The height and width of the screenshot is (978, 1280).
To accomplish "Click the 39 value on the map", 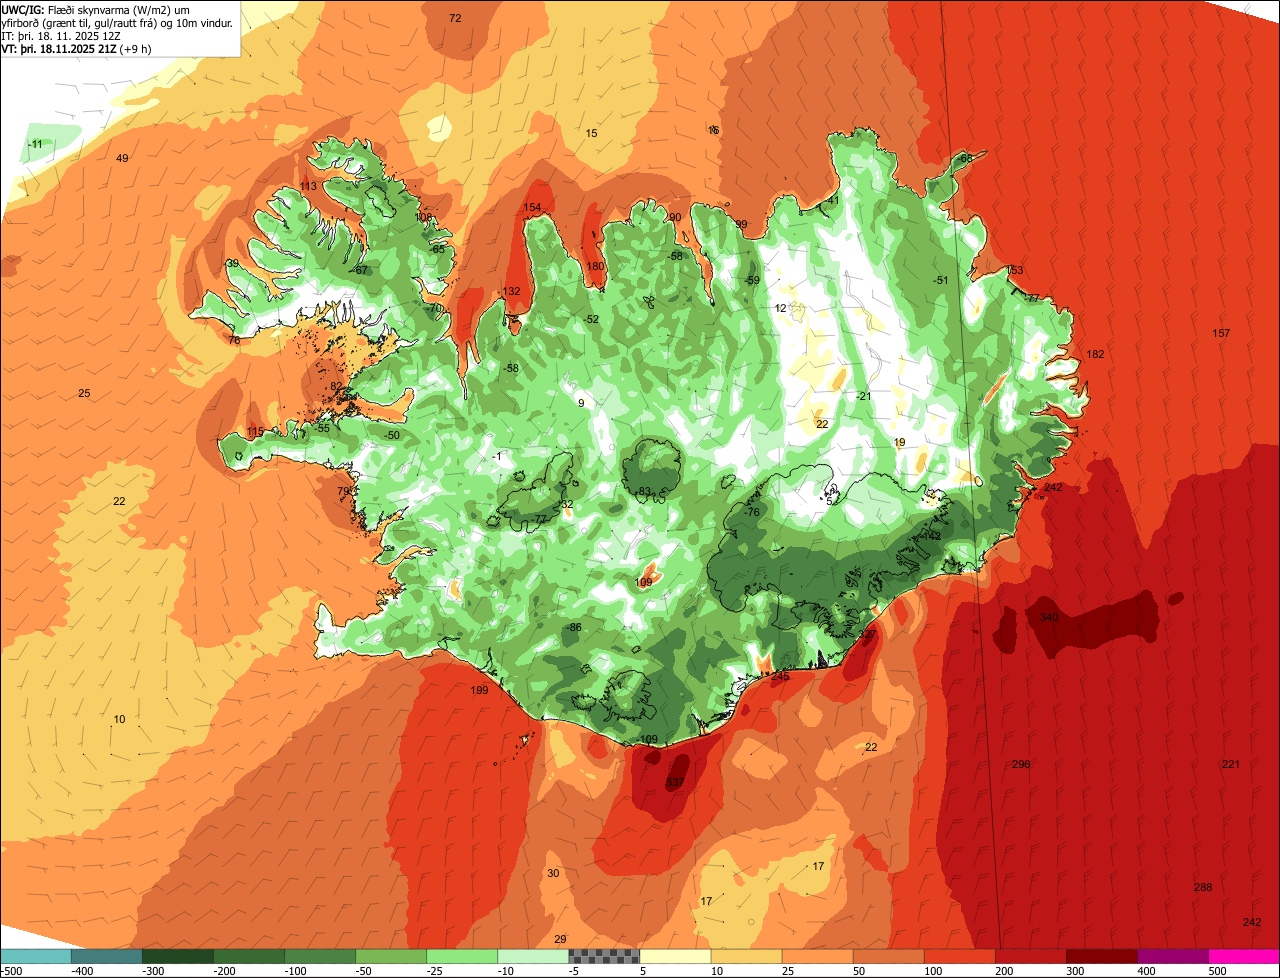I will (232, 264).
